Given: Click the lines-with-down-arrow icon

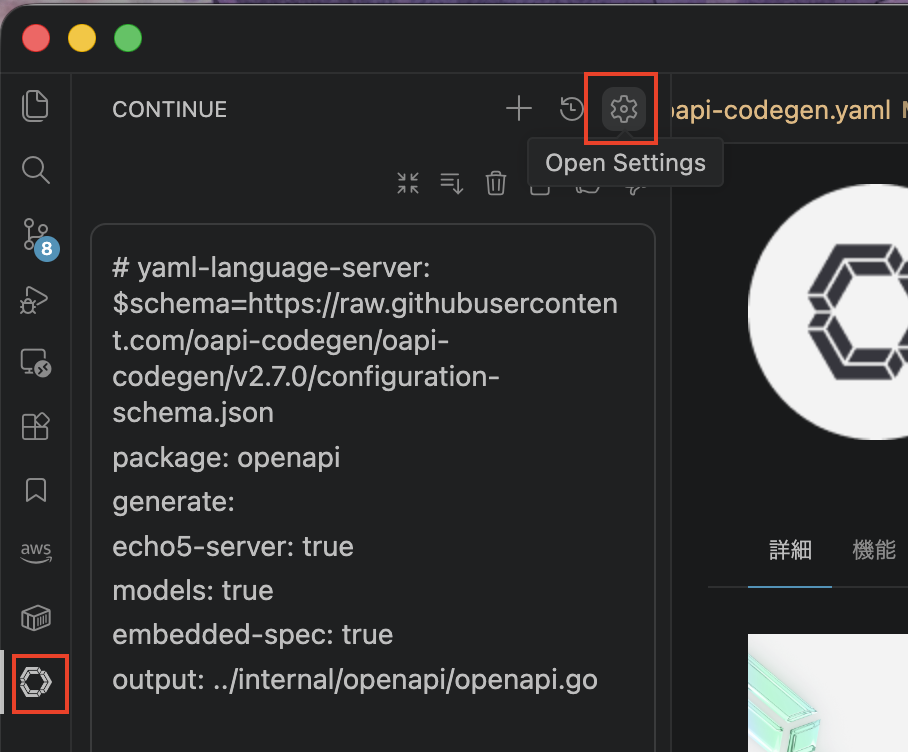Looking at the screenshot, I should pyautogui.click(x=452, y=183).
